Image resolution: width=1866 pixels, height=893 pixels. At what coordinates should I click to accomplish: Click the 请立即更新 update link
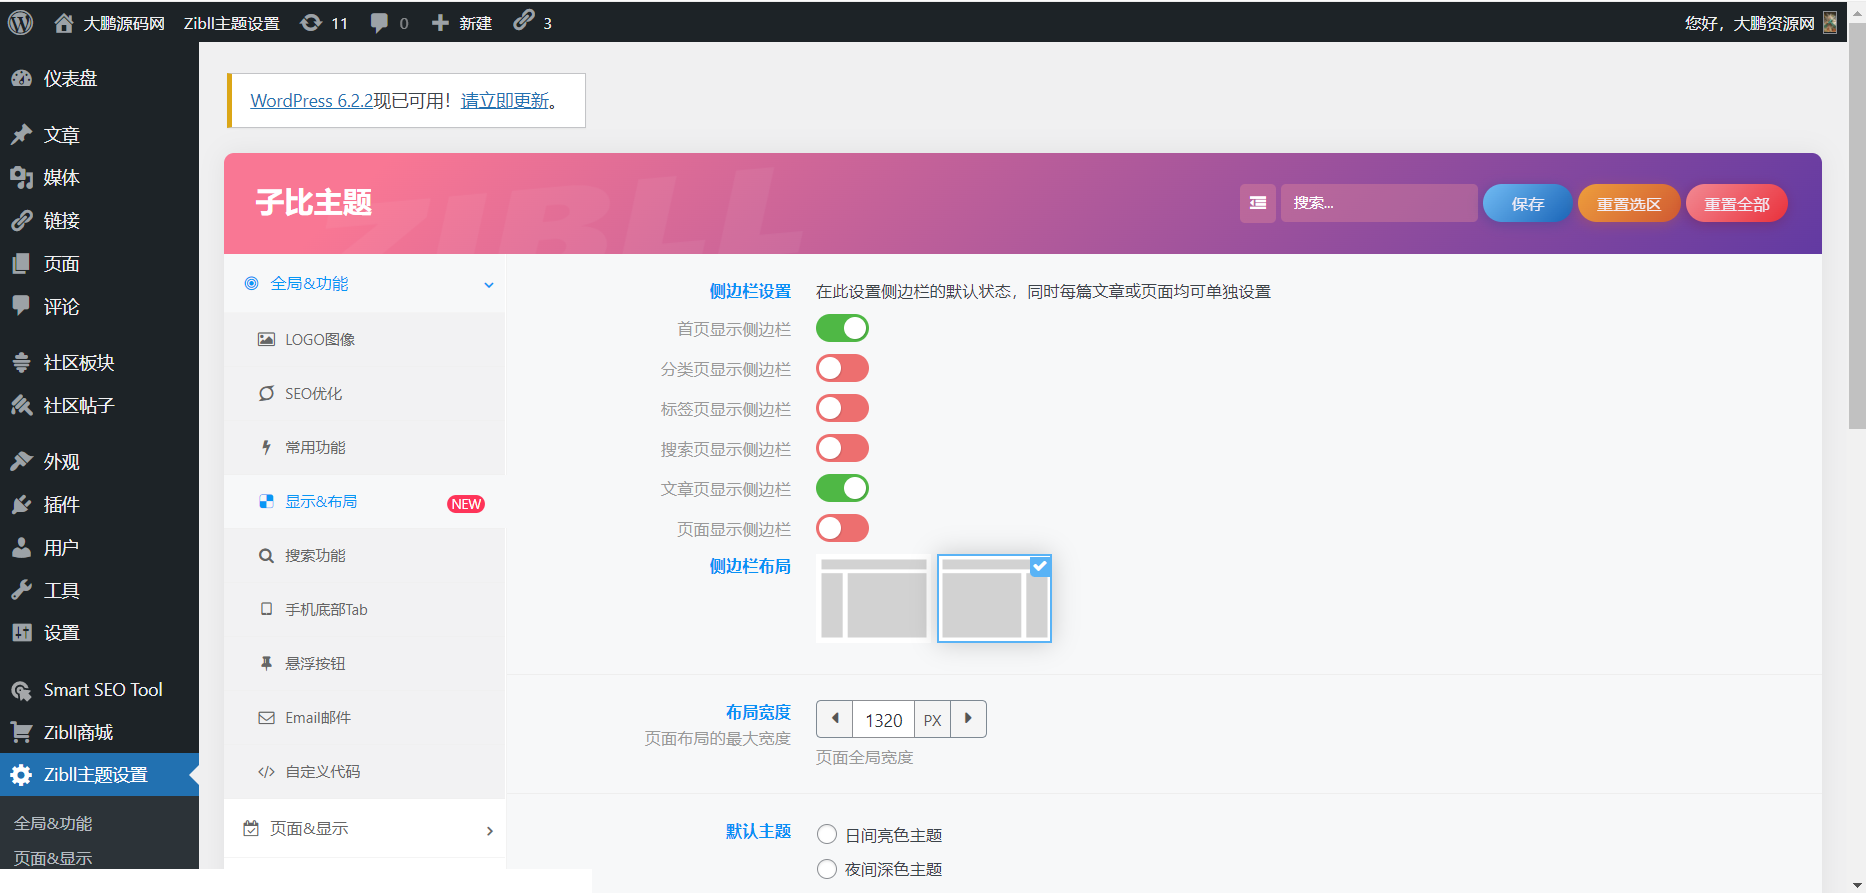(x=505, y=101)
